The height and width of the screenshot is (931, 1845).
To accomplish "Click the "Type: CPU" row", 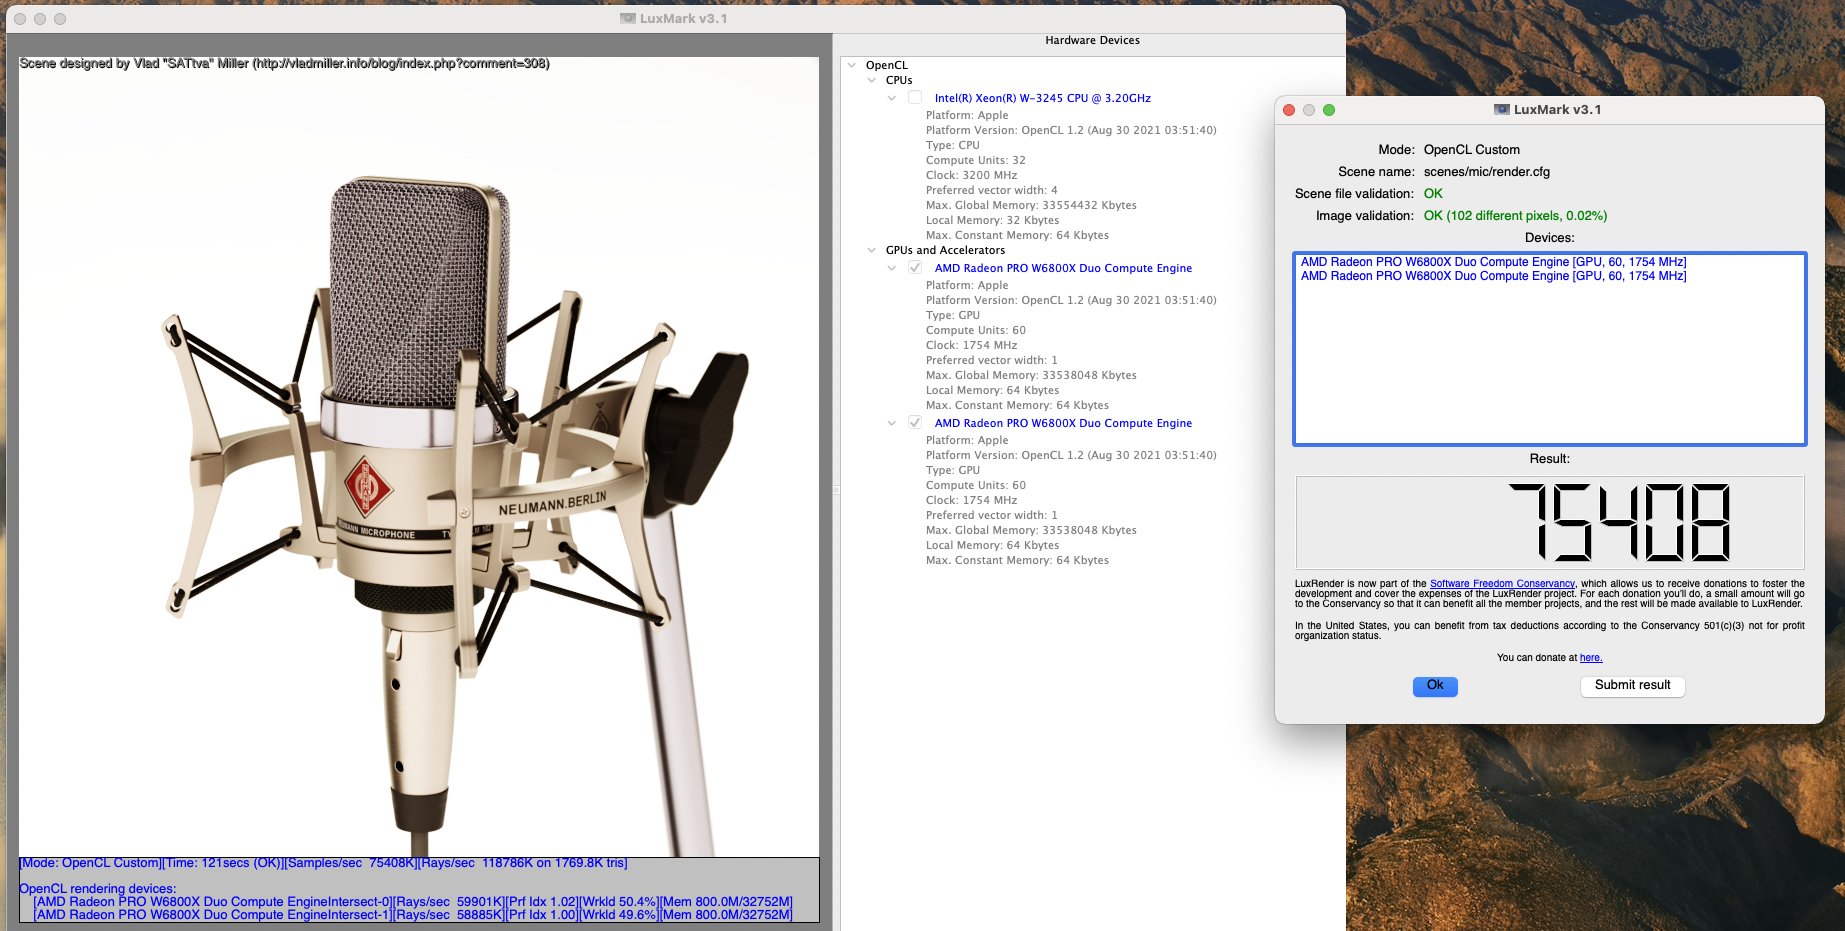I will 953,145.
